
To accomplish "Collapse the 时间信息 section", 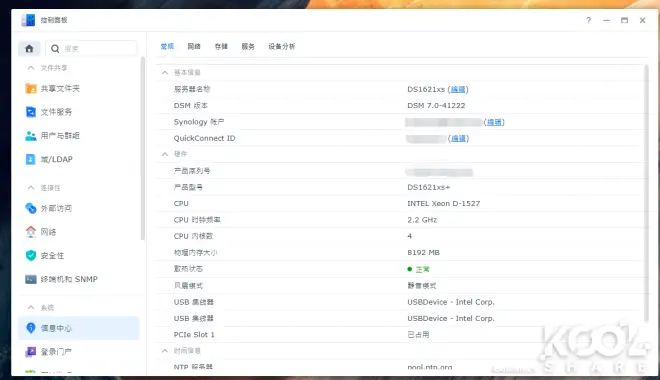I will 165,351.
